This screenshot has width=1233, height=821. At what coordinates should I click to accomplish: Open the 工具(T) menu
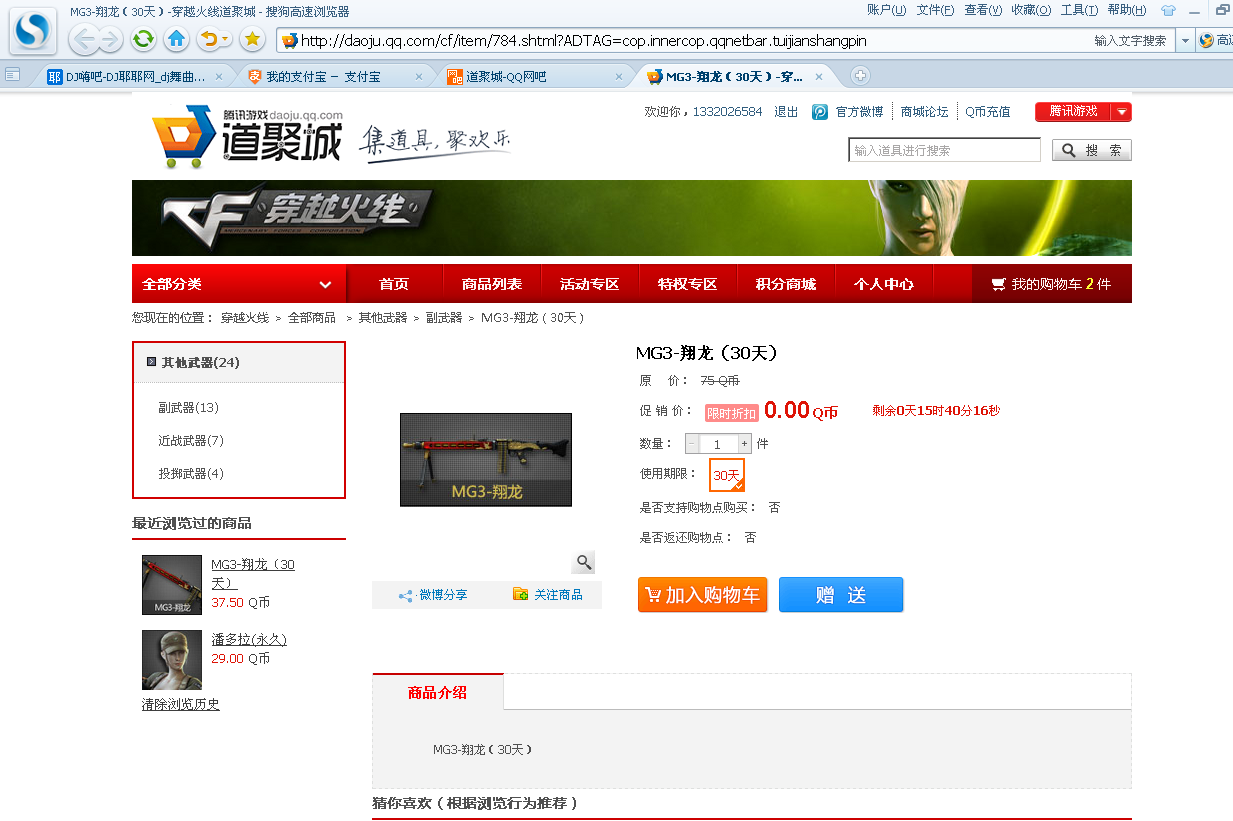[1079, 10]
